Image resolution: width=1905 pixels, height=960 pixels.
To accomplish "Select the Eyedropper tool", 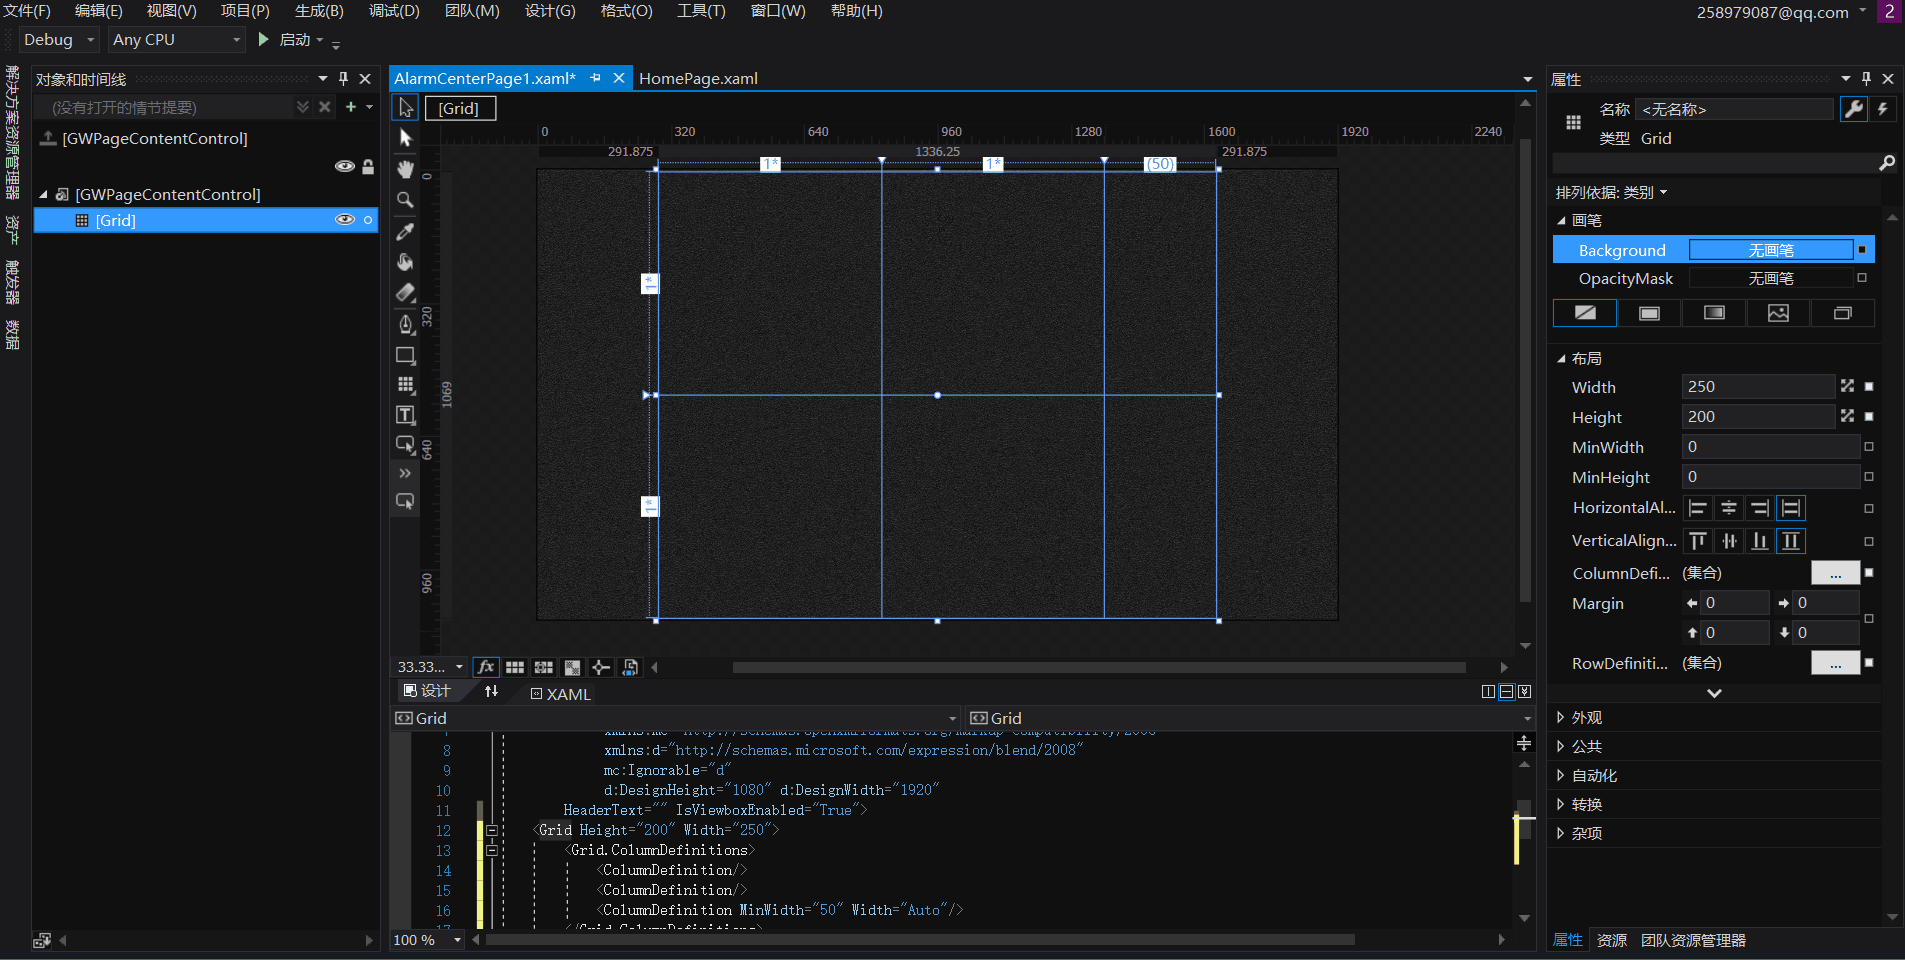I will click(405, 232).
